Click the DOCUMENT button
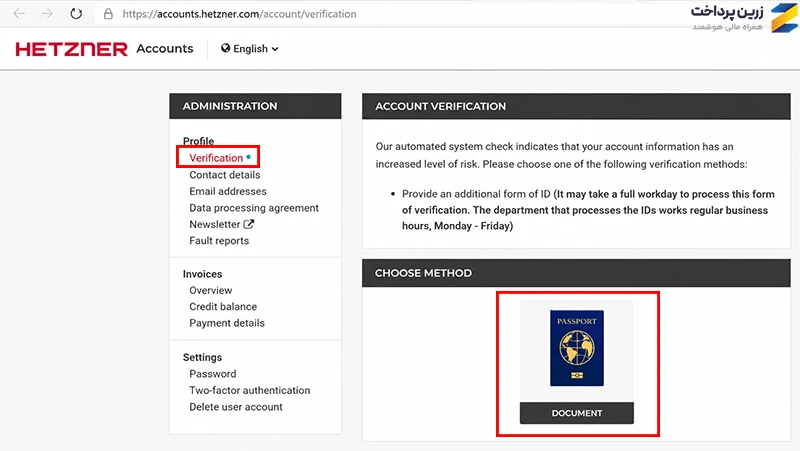 tap(577, 413)
